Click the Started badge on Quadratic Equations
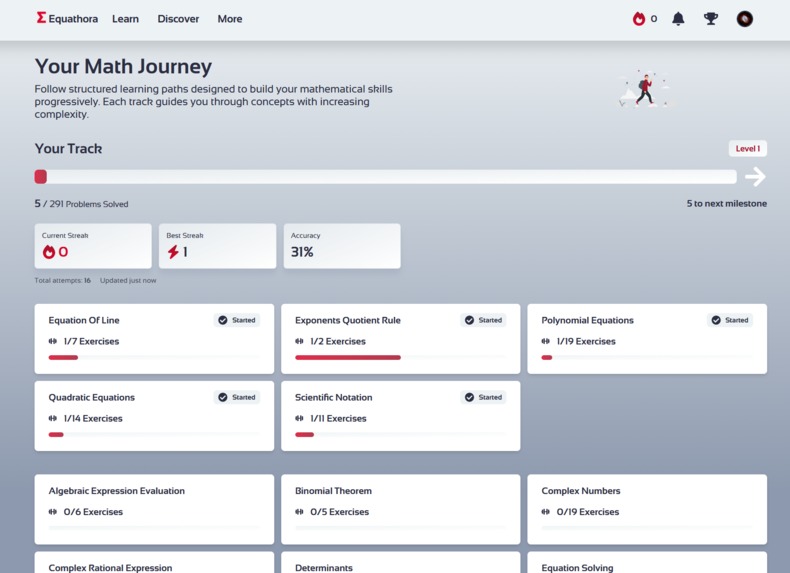This screenshot has height=573, width=790. [237, 397]
